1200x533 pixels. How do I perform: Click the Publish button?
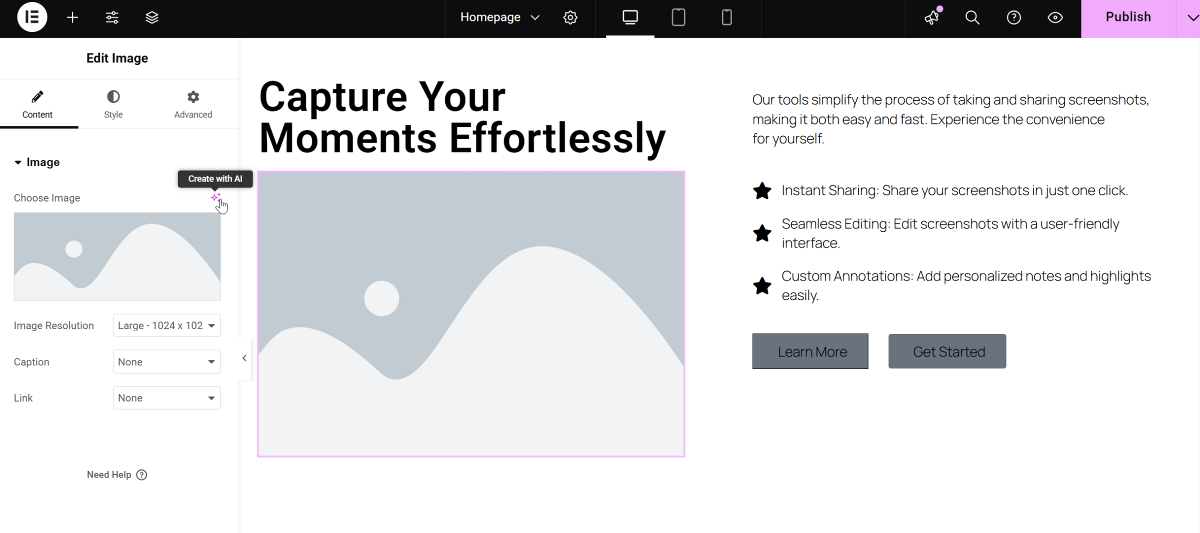(x=1127, y=18)
